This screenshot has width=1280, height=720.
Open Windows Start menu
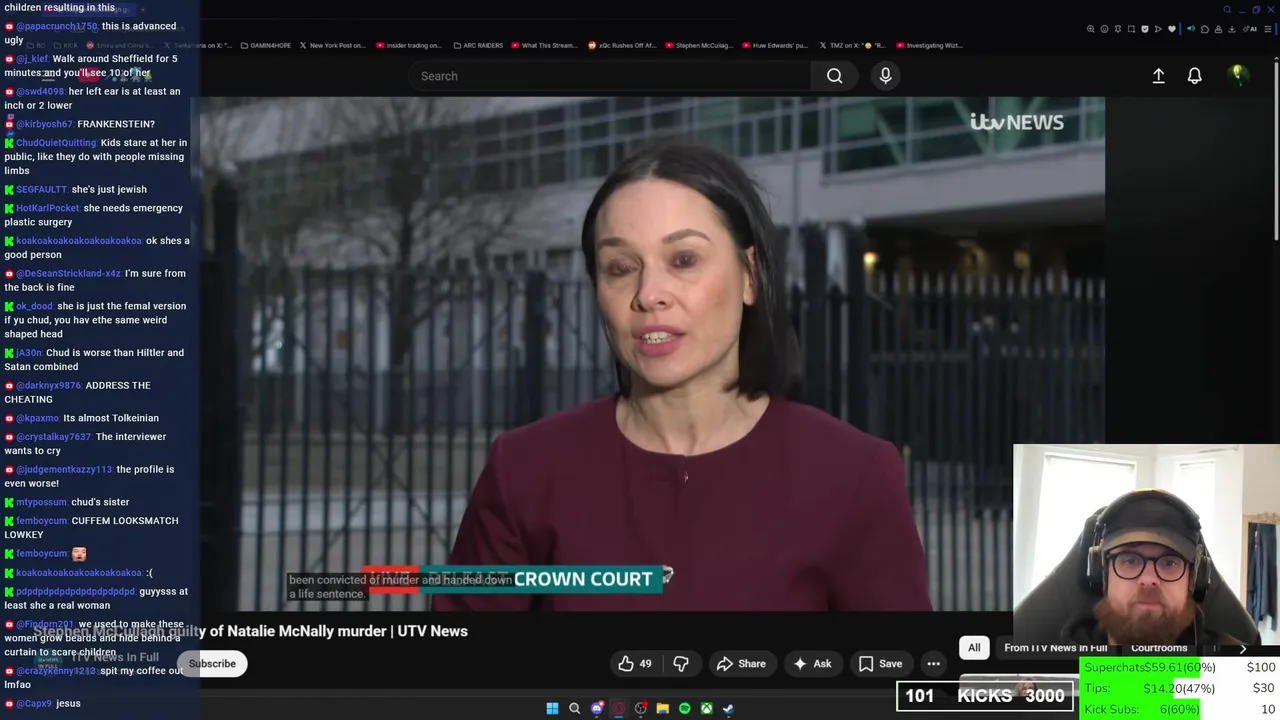pos(552,708)
